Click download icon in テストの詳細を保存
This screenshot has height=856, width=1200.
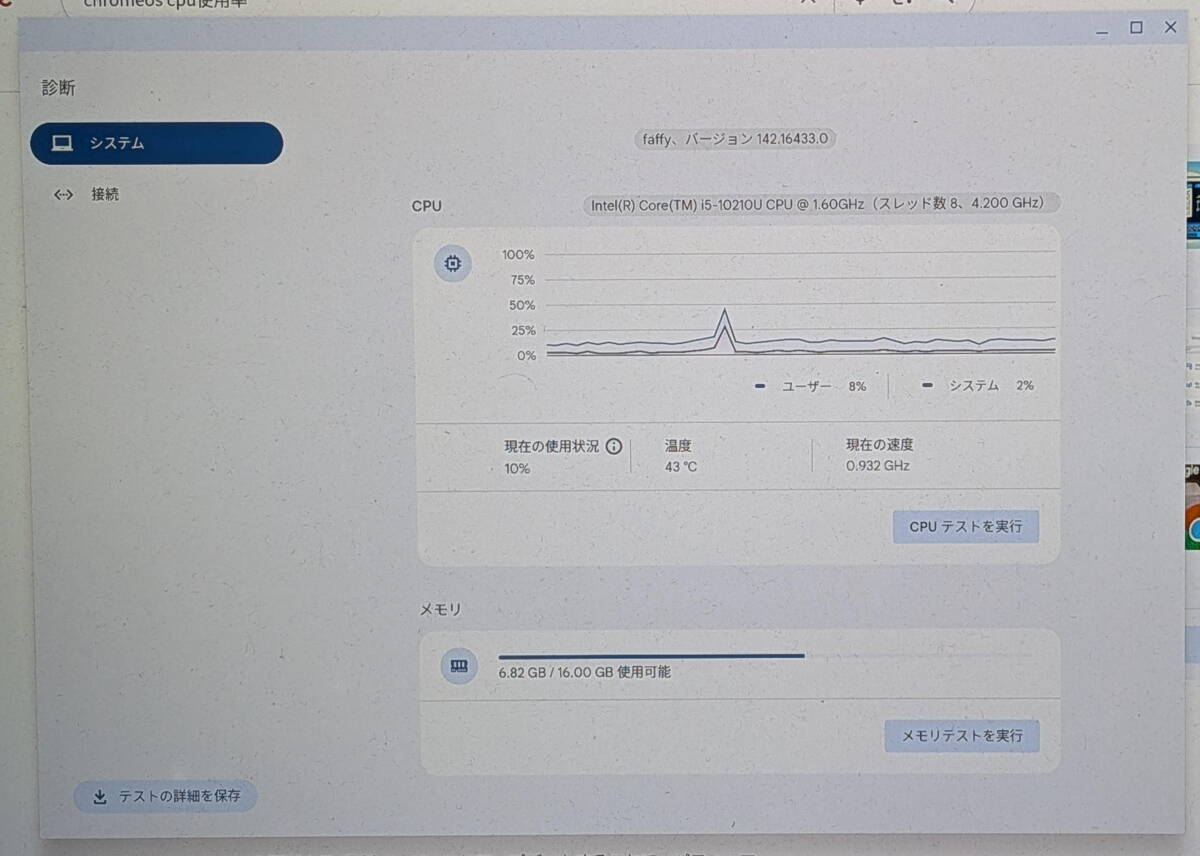click(x=100, y=797)
